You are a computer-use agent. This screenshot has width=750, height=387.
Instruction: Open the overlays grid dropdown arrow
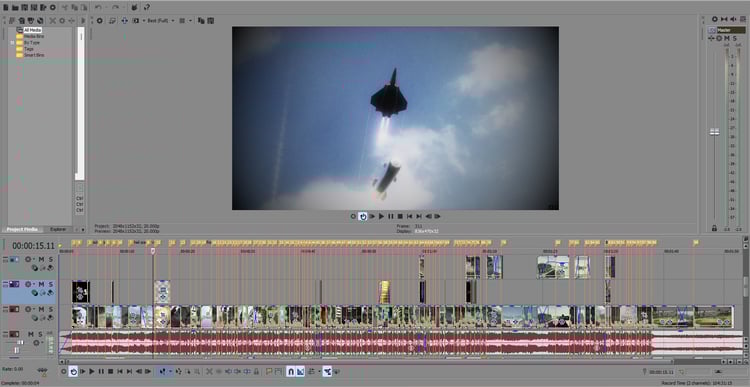(190, 21)
